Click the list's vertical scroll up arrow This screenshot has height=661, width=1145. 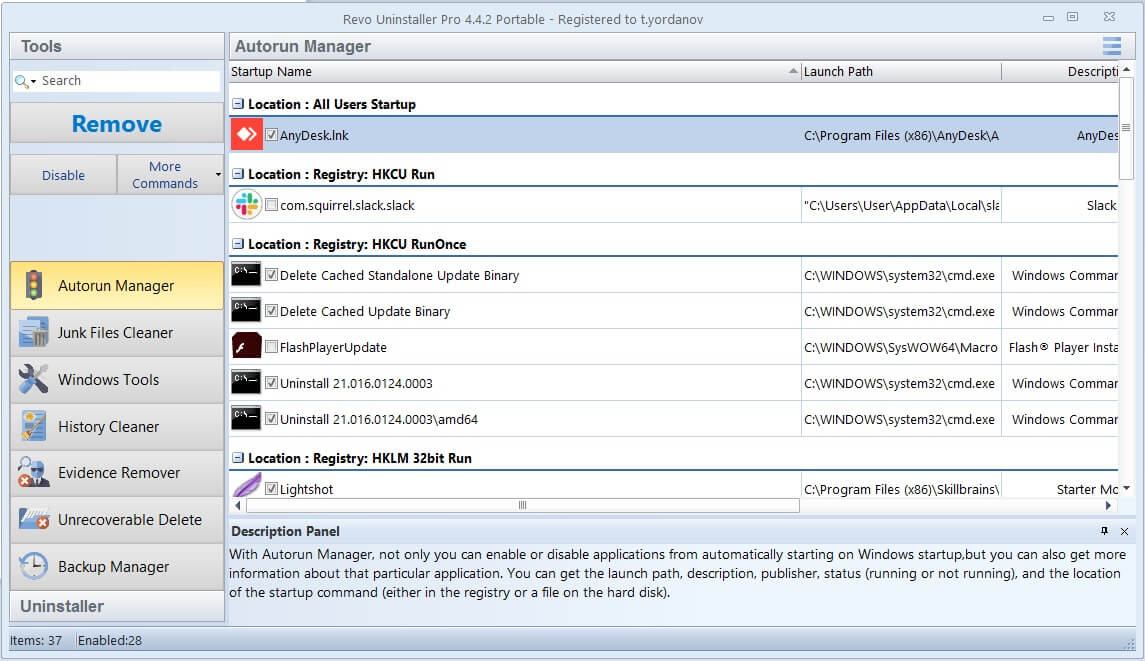(x=1126, y=69)
